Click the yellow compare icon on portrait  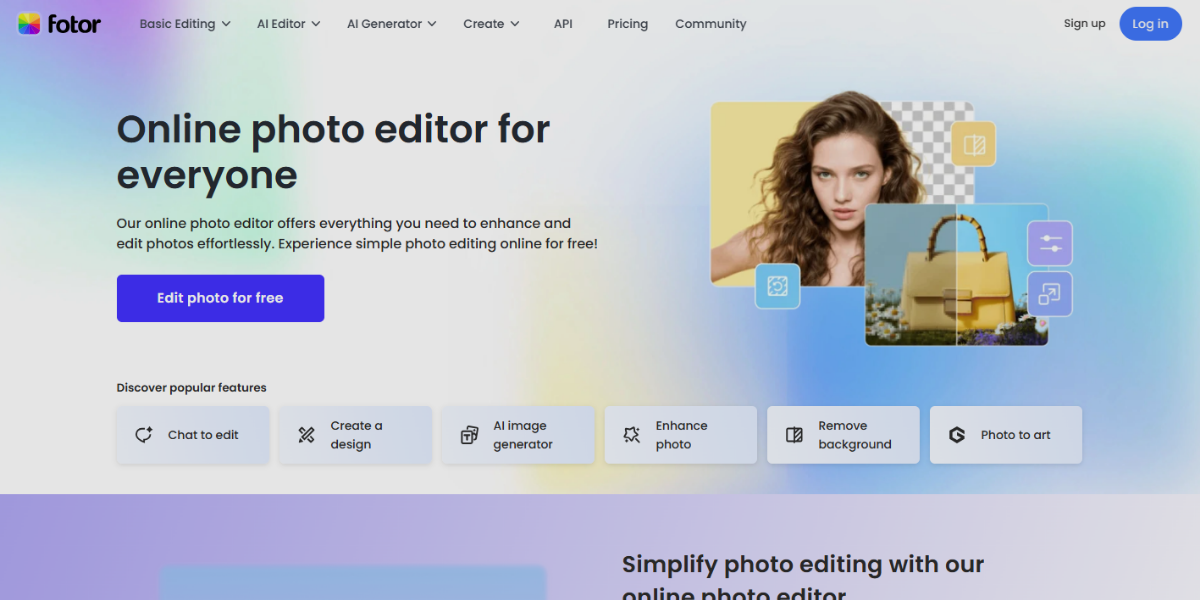click(974, 144)
